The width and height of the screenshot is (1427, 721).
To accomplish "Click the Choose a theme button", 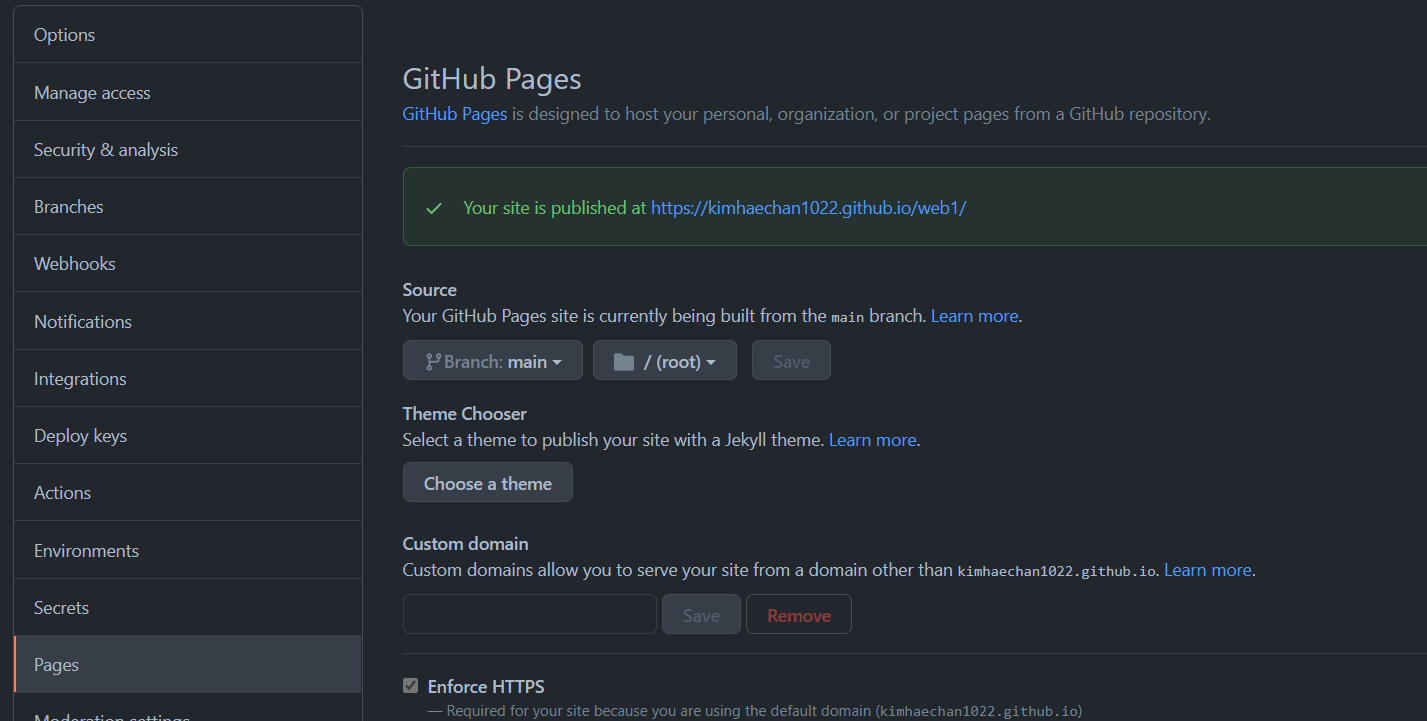I will pos(488,483).
